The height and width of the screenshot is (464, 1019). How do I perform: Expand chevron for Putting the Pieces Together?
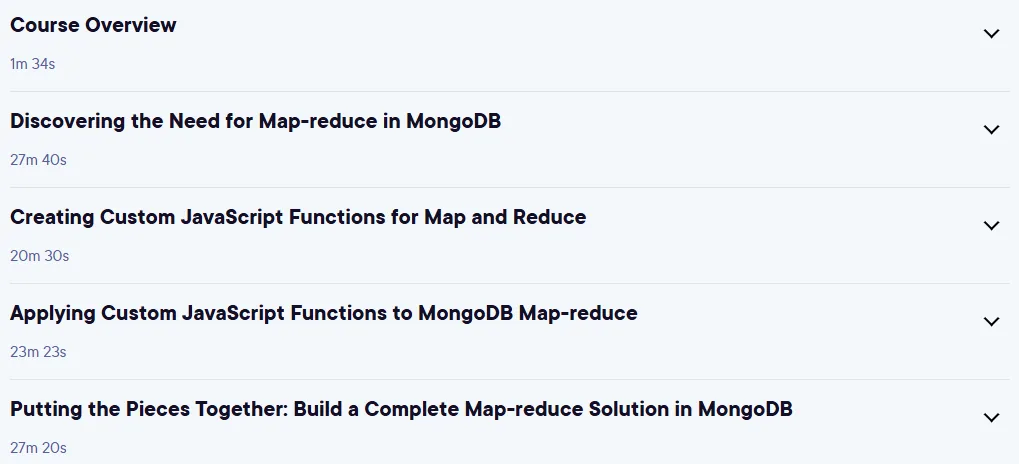991,418
